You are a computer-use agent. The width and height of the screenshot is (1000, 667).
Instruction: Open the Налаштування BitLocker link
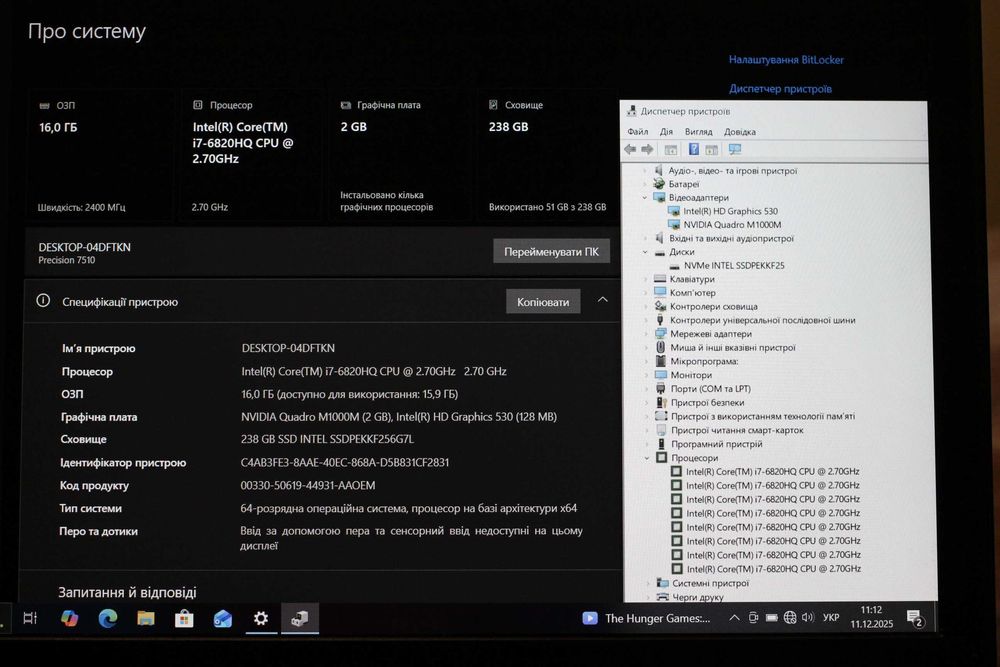(786, 59)
